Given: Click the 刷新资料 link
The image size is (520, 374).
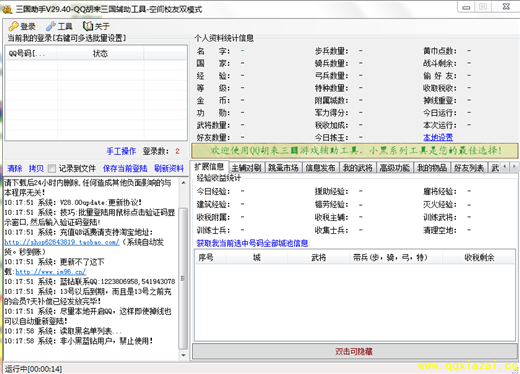Looking at the screenshot, I should (169, 169).
